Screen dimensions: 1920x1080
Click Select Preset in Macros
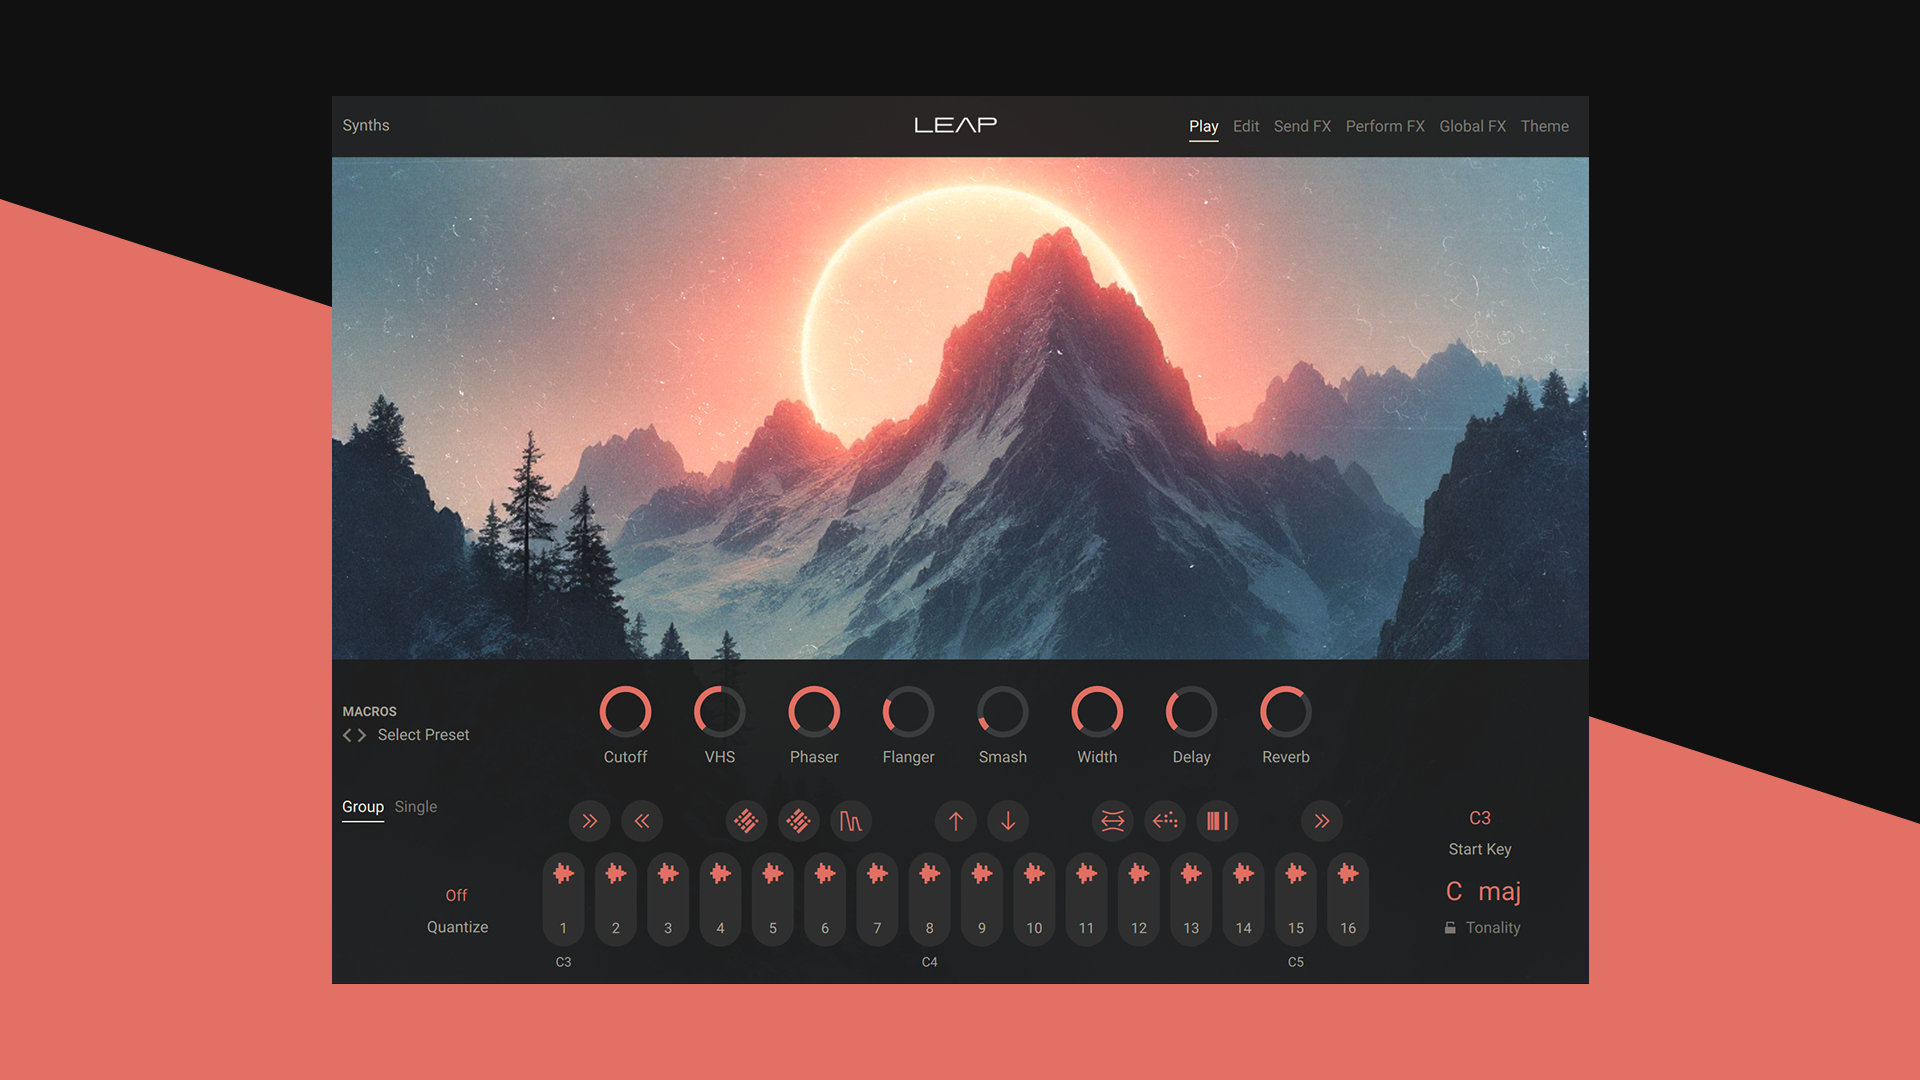(423, 735)
